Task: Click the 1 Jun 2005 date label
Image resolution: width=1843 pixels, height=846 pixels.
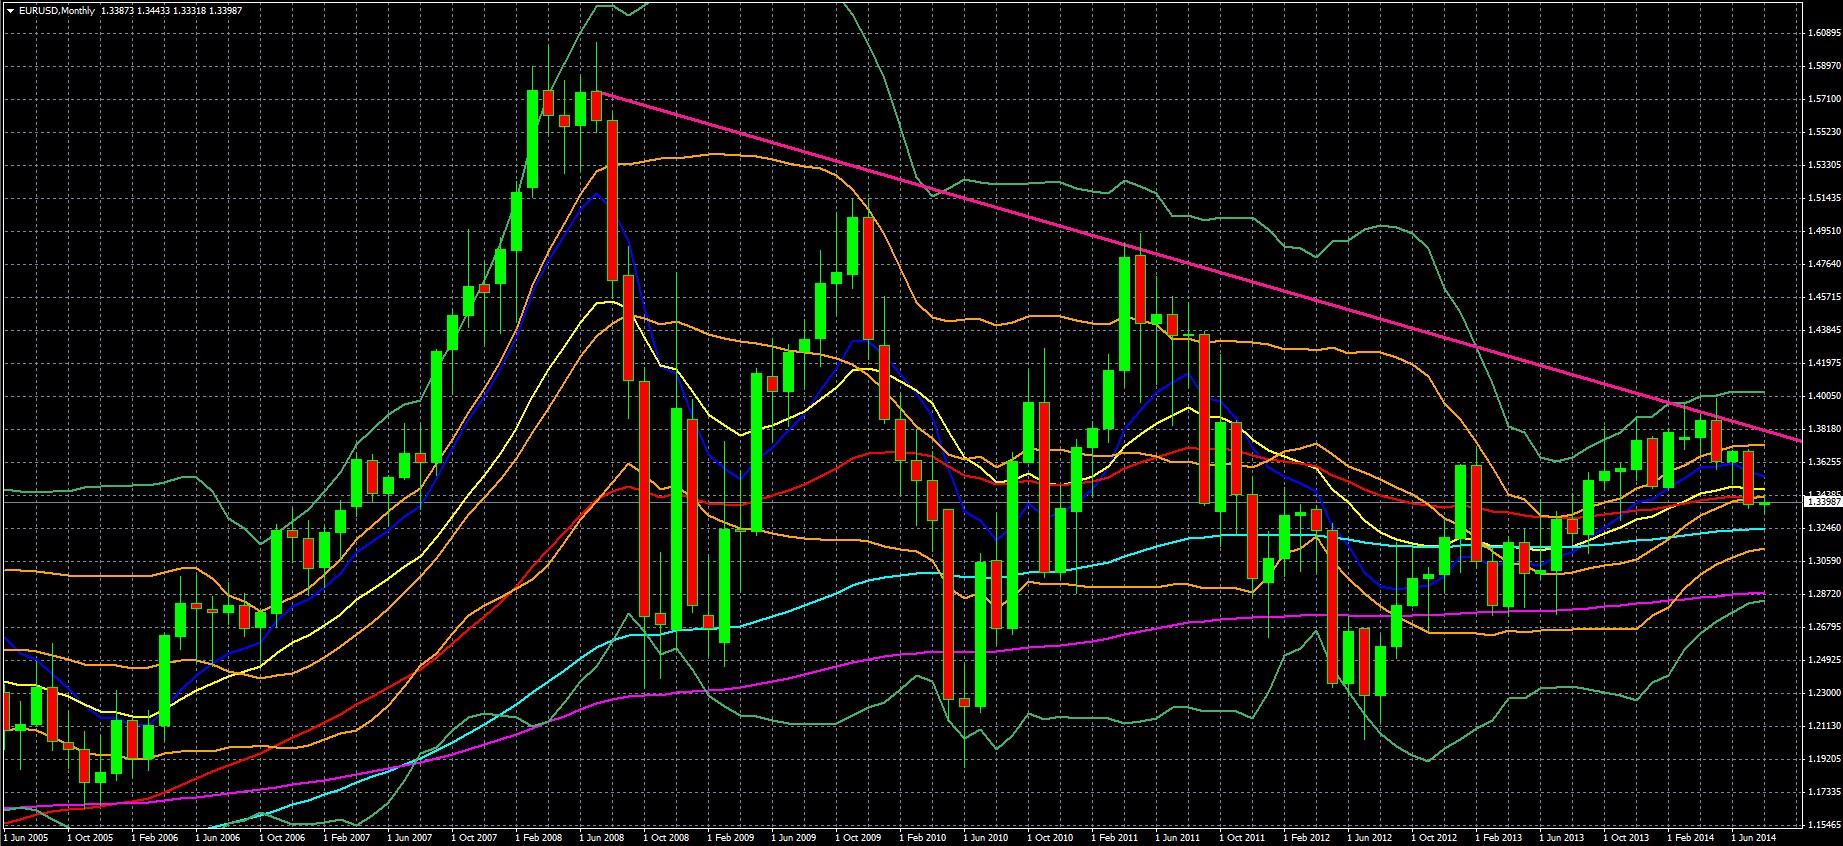Action: coord(26,837)
